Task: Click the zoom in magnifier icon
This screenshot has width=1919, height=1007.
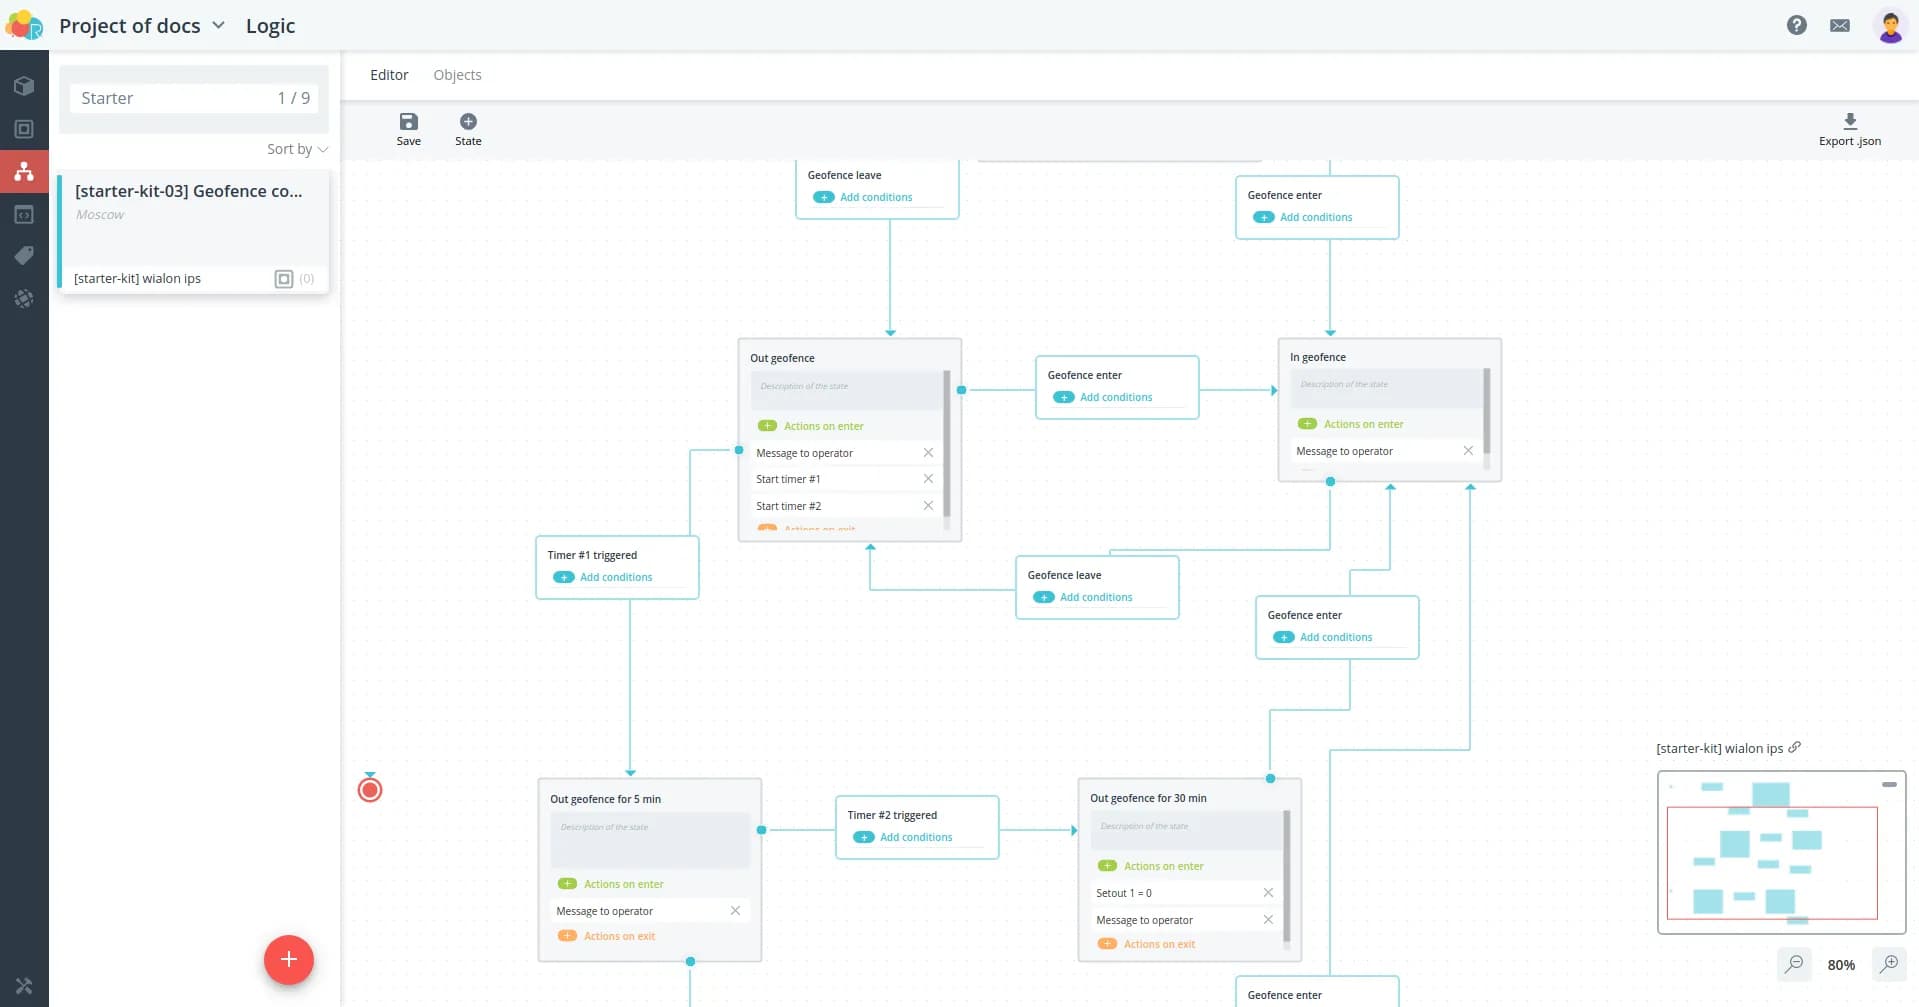Action: click(x=1888, y=964)
